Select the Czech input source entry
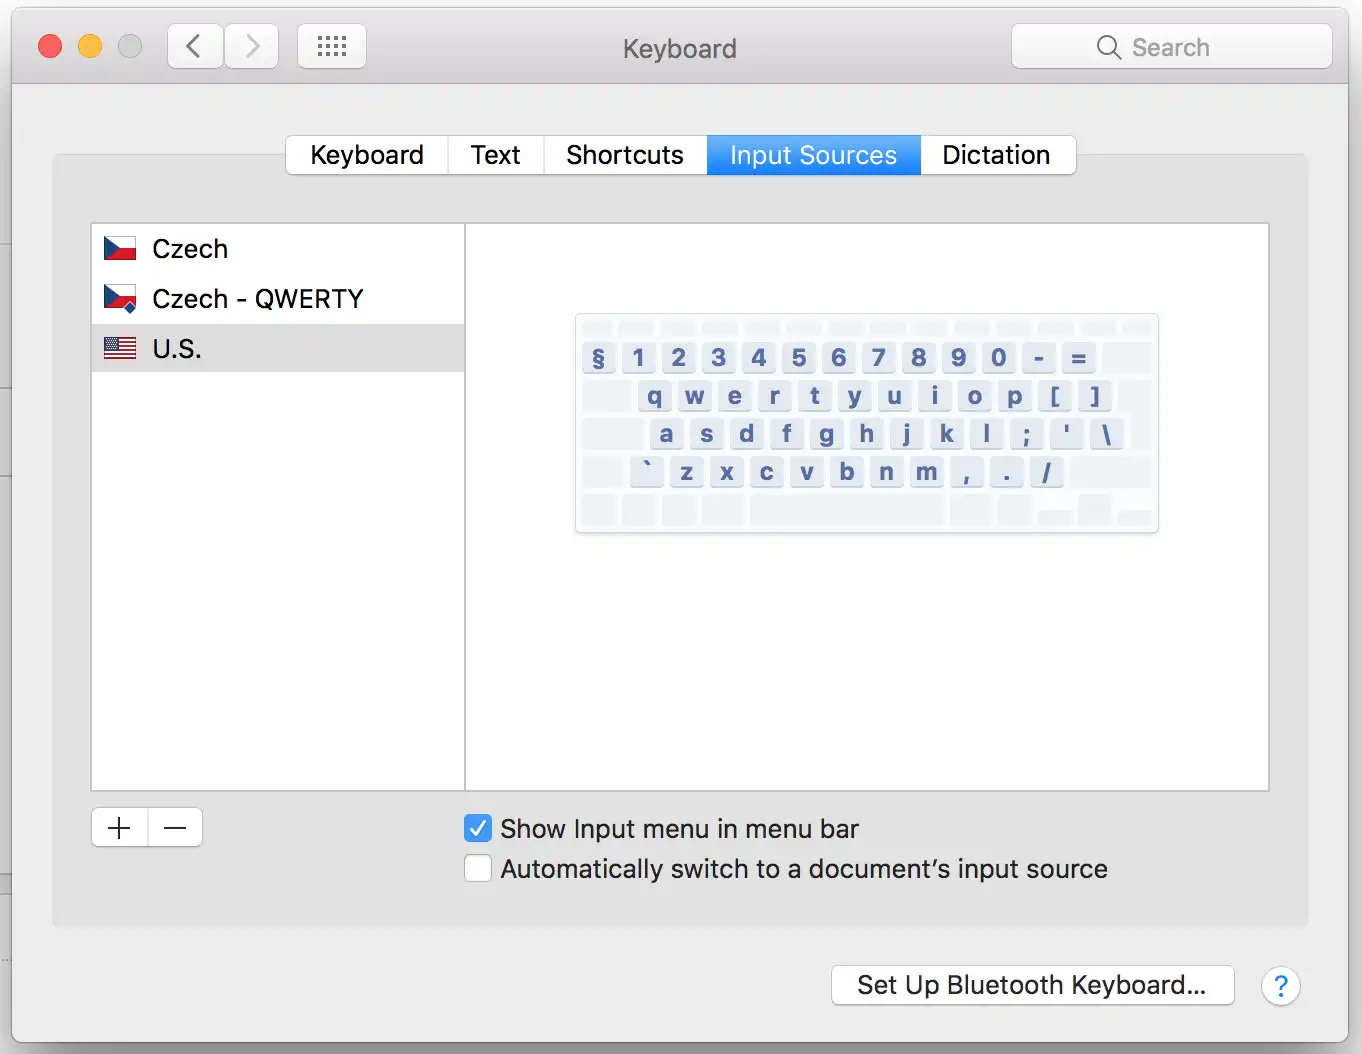This screenshot has width=1362, height=1054. coord(190,248)
